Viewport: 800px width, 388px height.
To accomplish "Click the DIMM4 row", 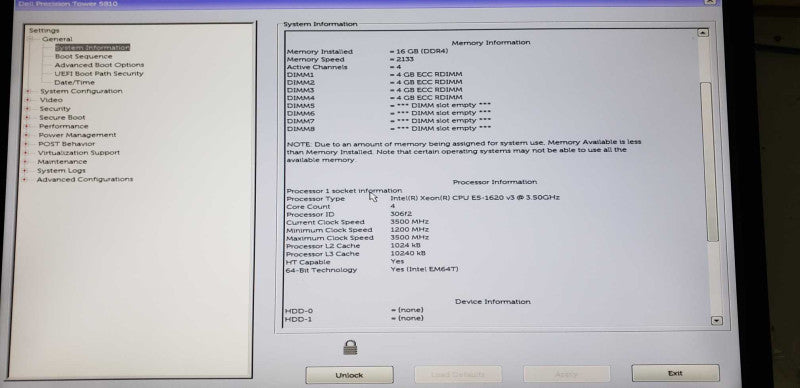I will [374, 98].
